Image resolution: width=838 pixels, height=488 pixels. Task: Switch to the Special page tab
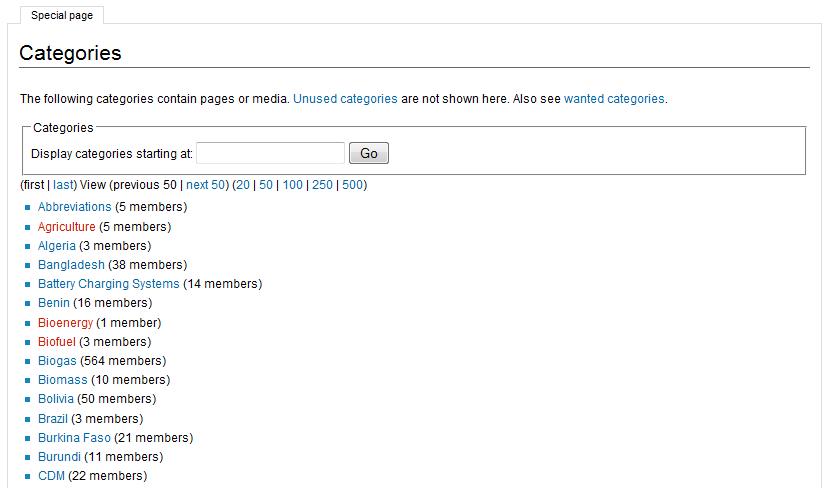61,15
